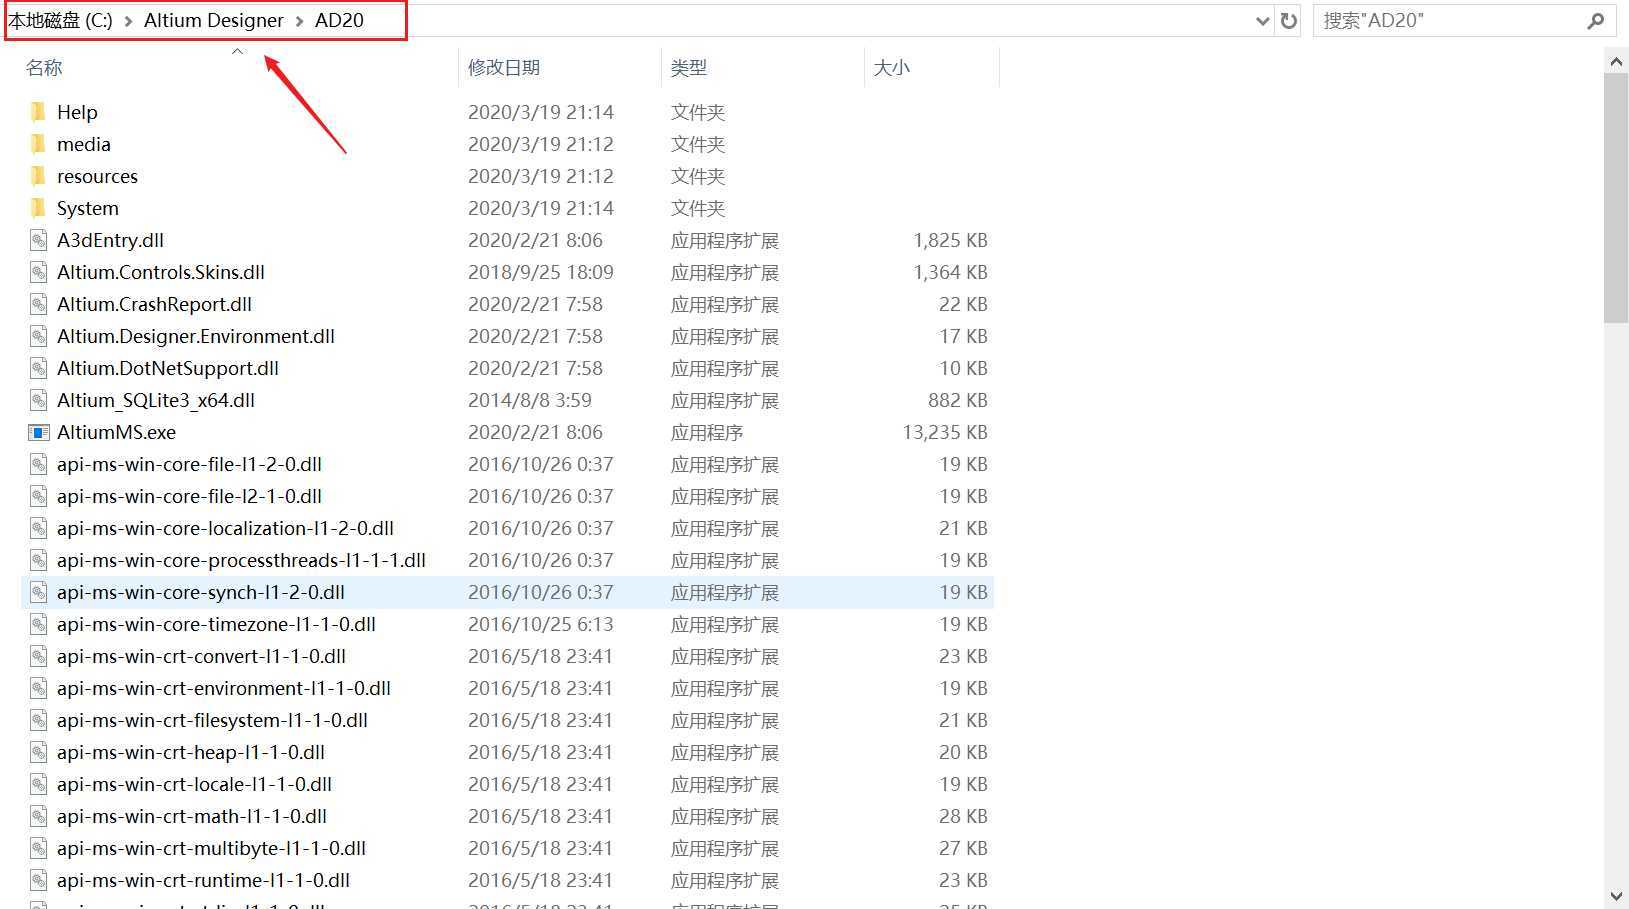Open the address bar history dropdown

coord(1263,21)
